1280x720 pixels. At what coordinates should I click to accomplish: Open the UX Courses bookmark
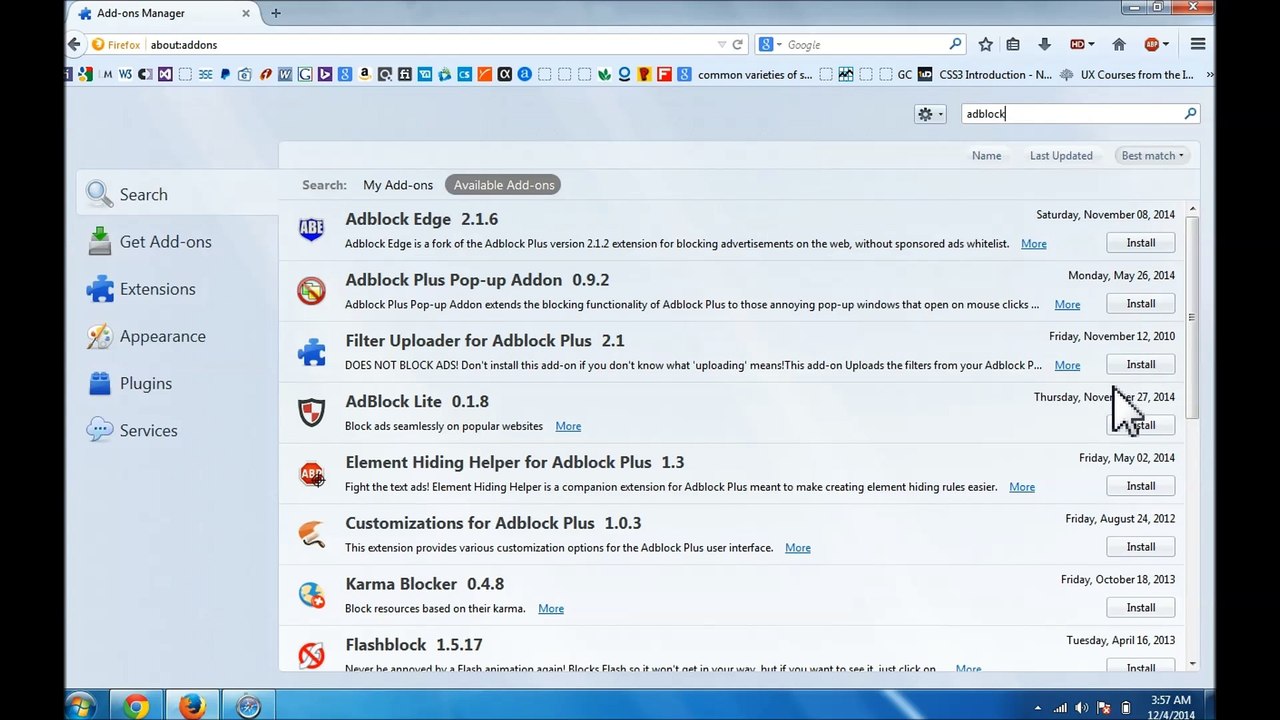click(1127, 74)
